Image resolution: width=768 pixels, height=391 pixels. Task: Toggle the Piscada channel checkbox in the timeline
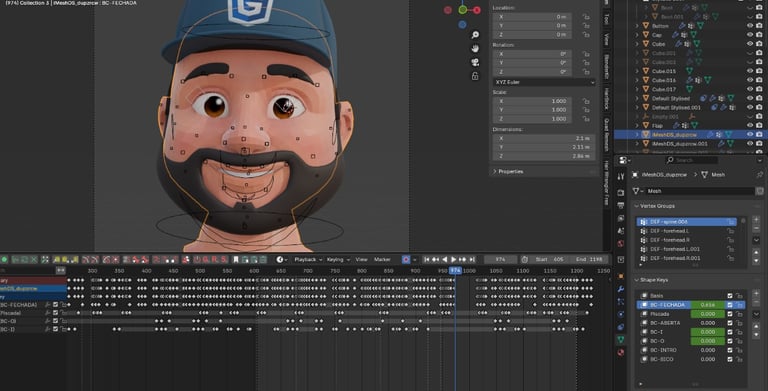pyautogui.click(x=55, y=313)
